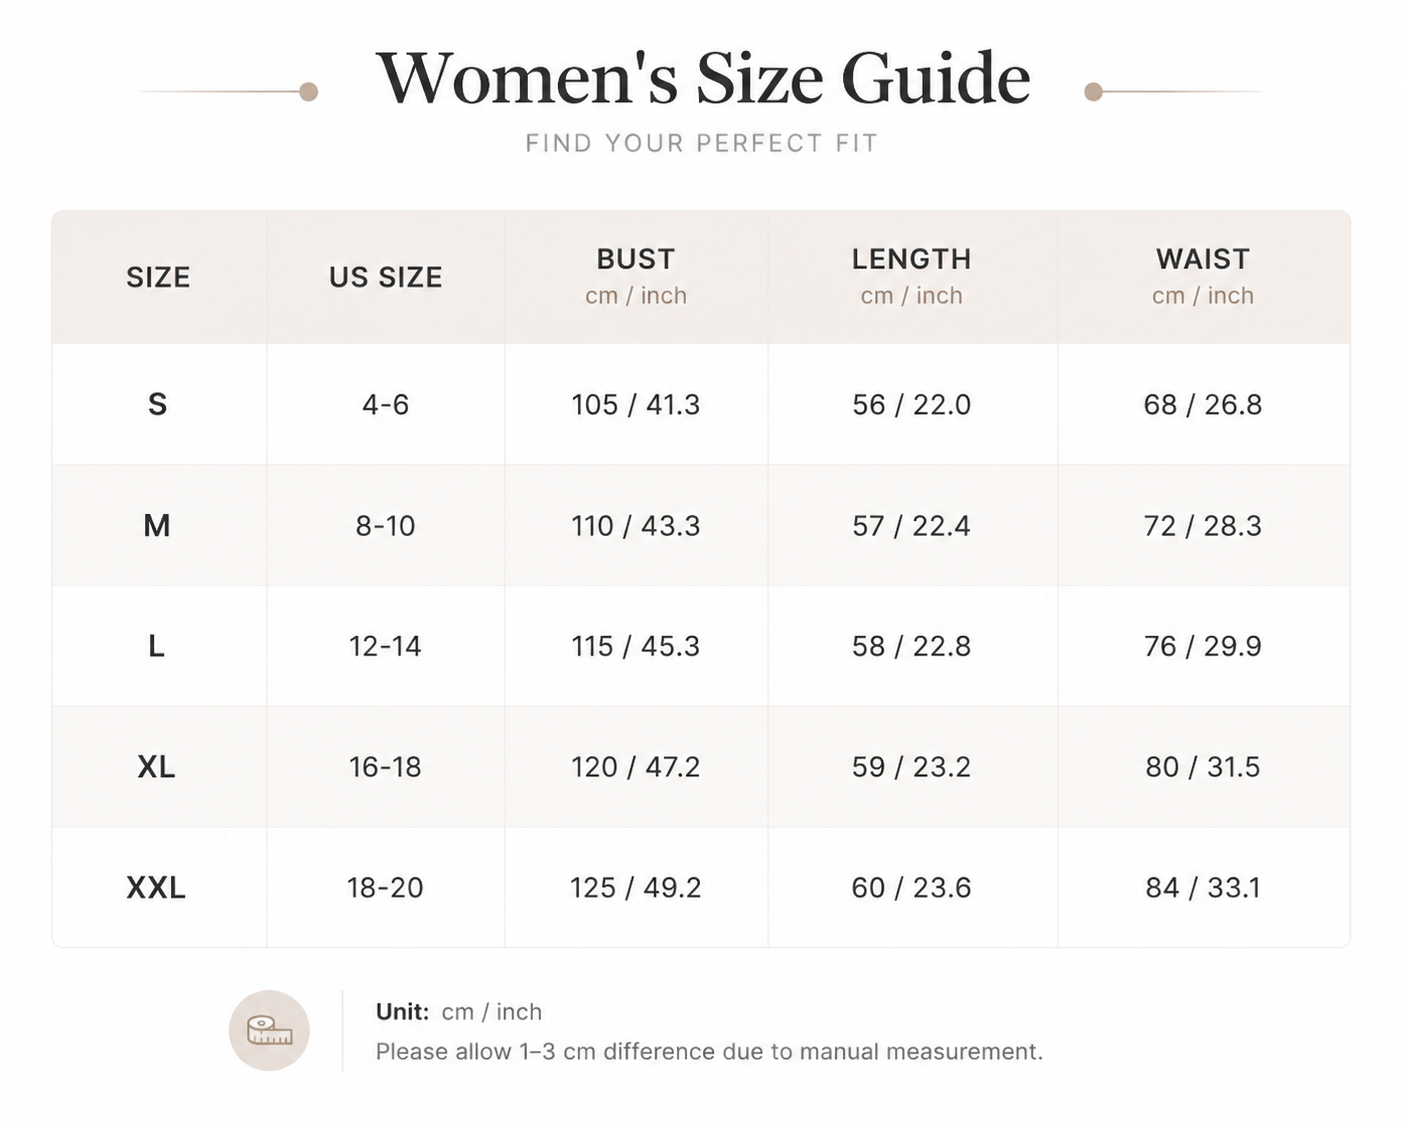This screenshot has height=1122, width=1402.
Task: Select the US SIZE column header
Action: coord(386,277)
